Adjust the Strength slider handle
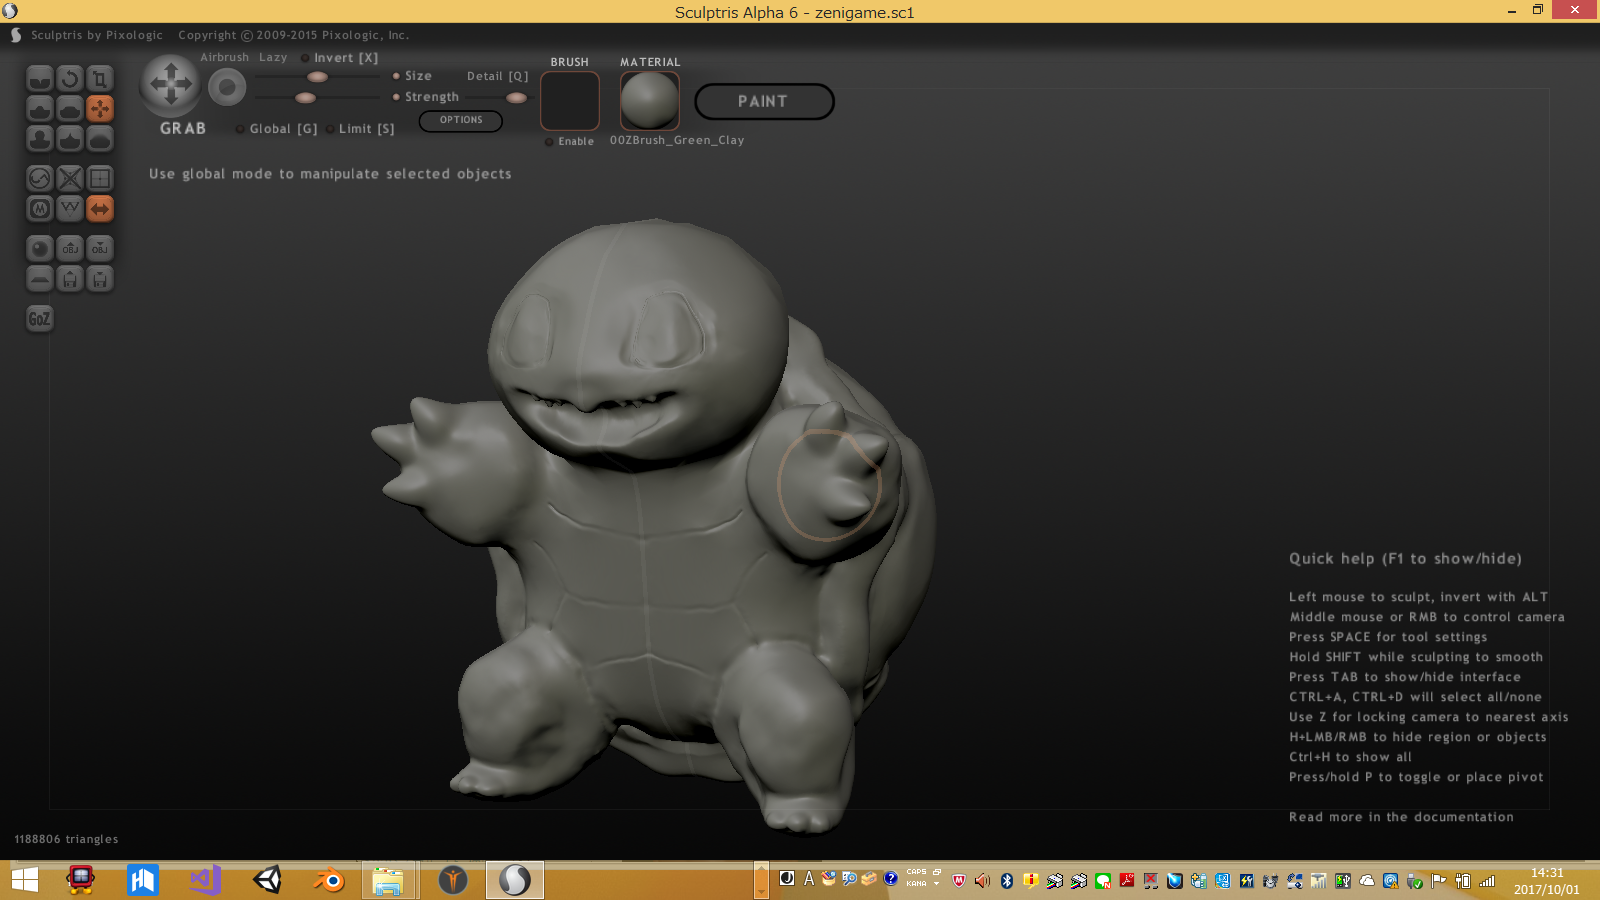The image size is (1600, 900). pyautogui.click(x=306, y=98)
